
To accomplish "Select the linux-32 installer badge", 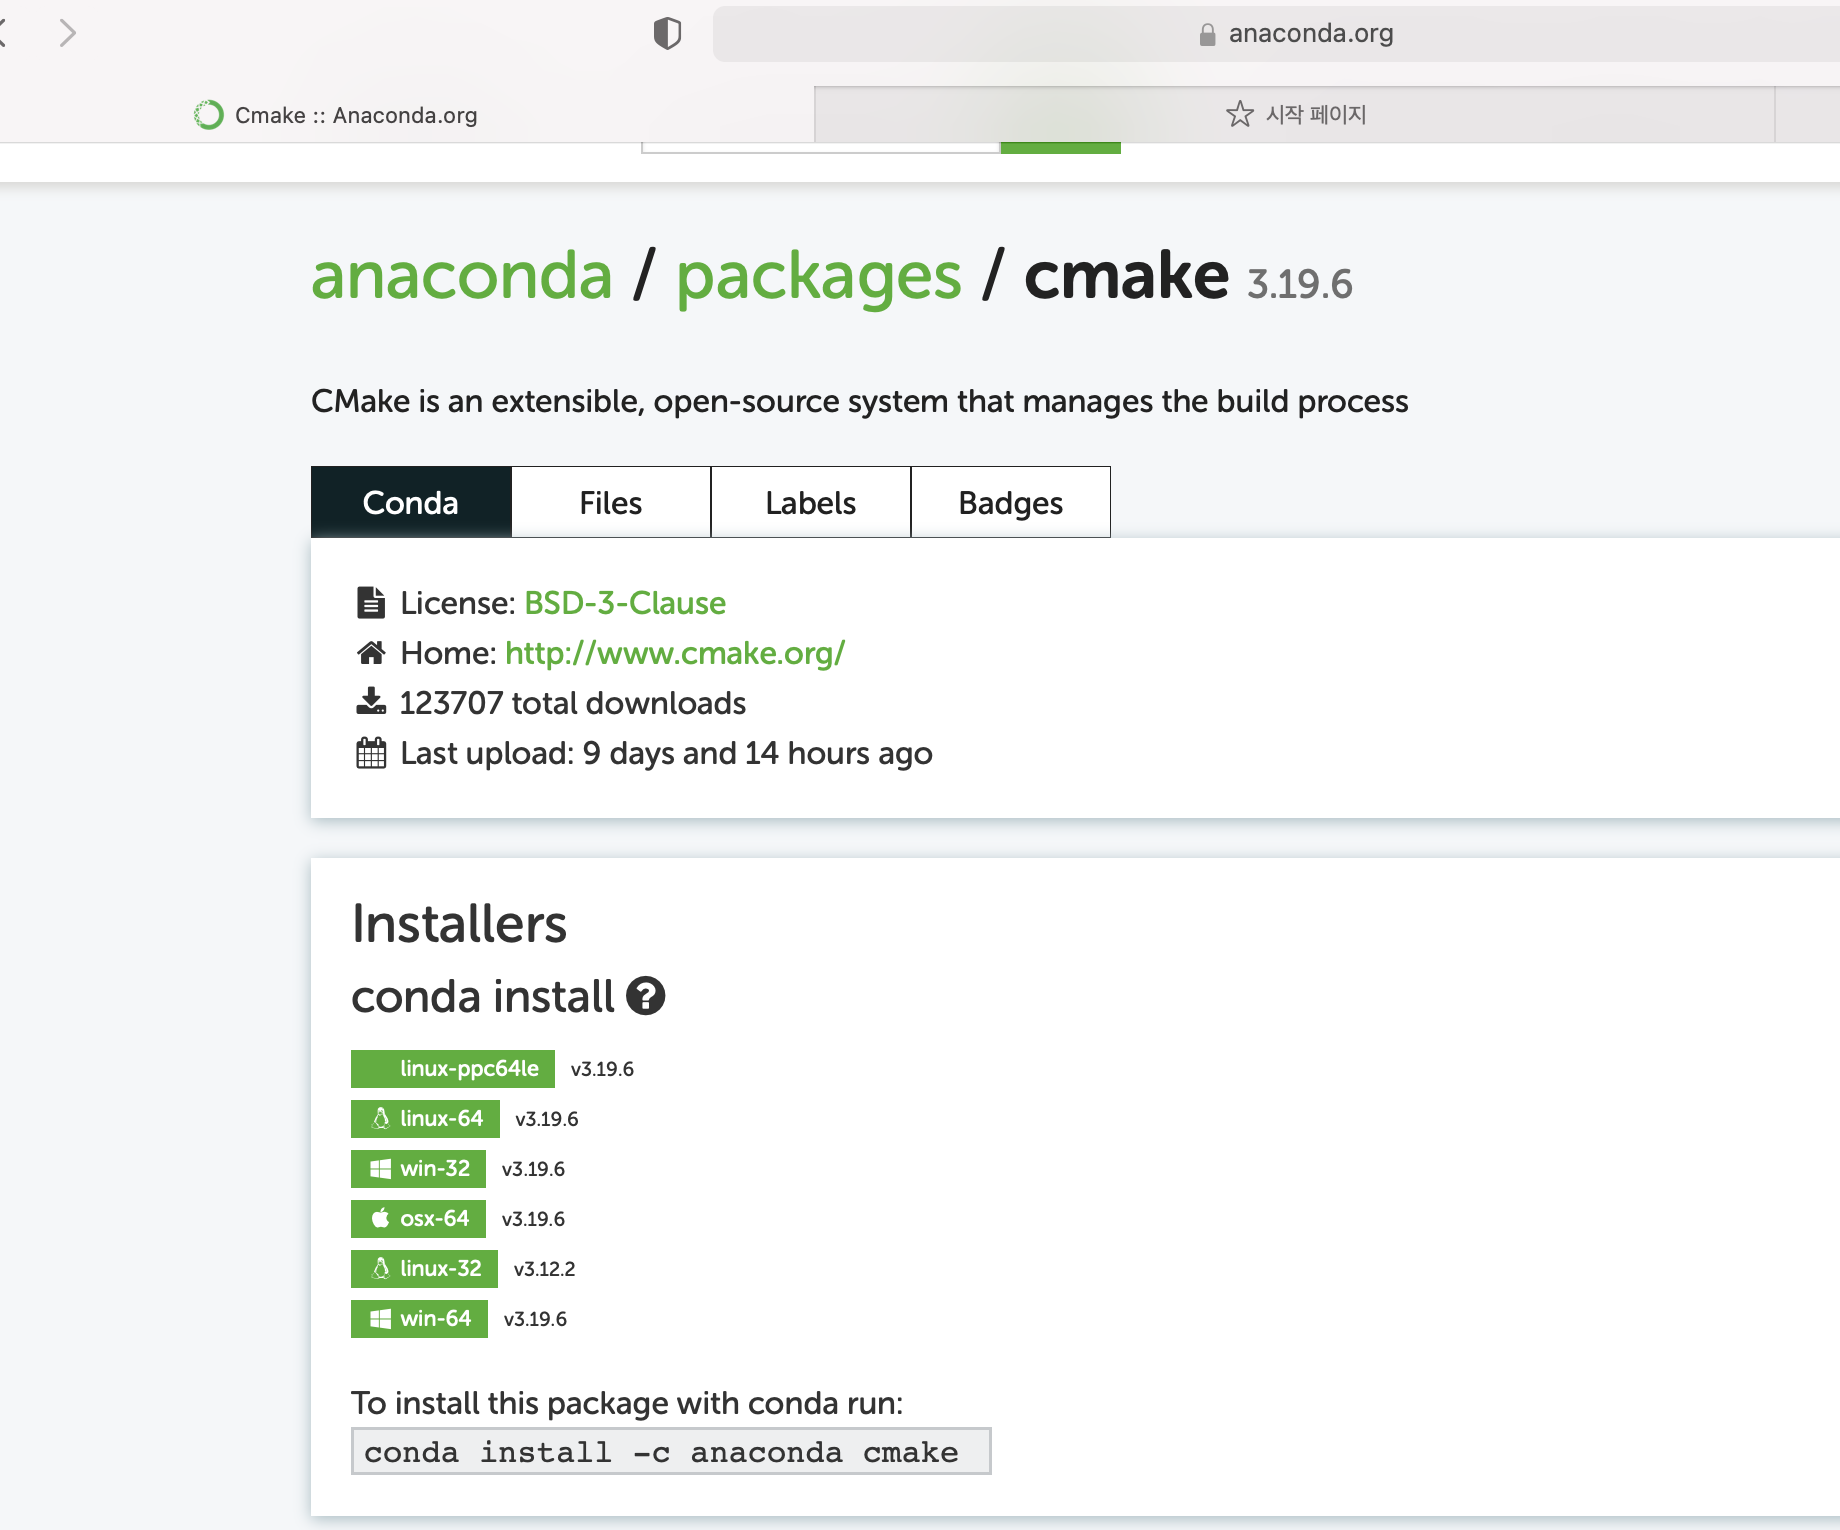I will [424, 1268].
